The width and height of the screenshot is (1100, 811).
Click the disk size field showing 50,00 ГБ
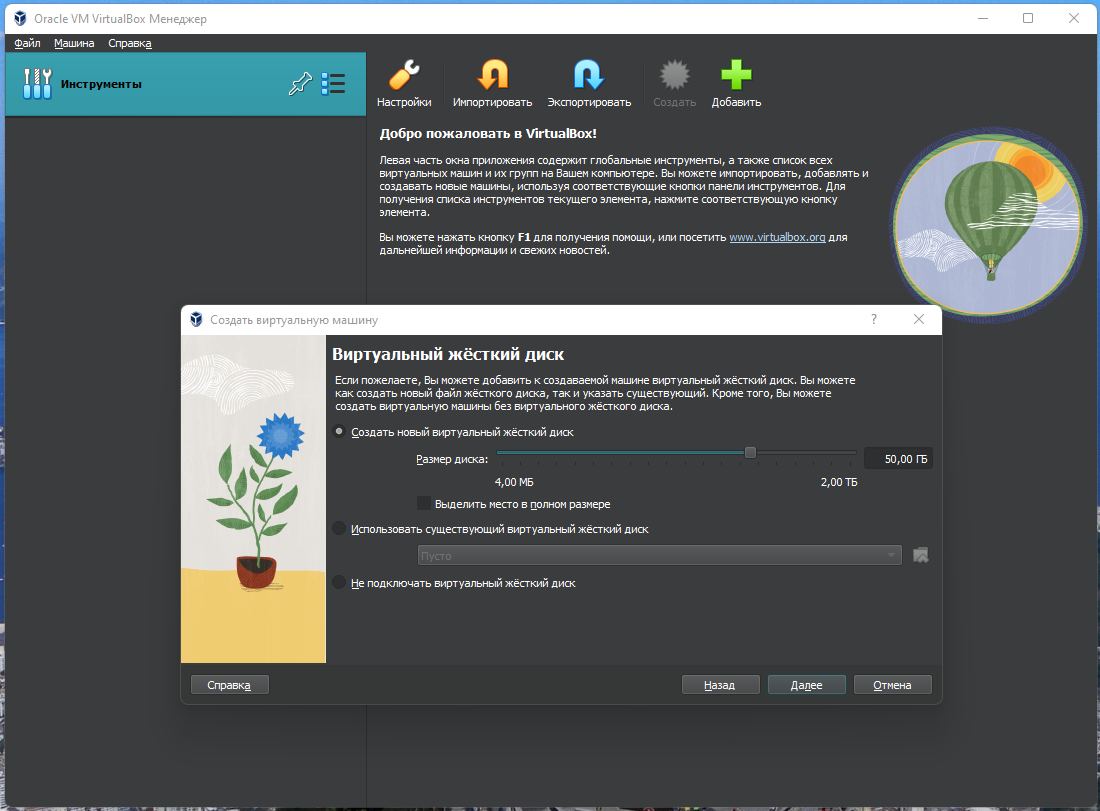898,459
